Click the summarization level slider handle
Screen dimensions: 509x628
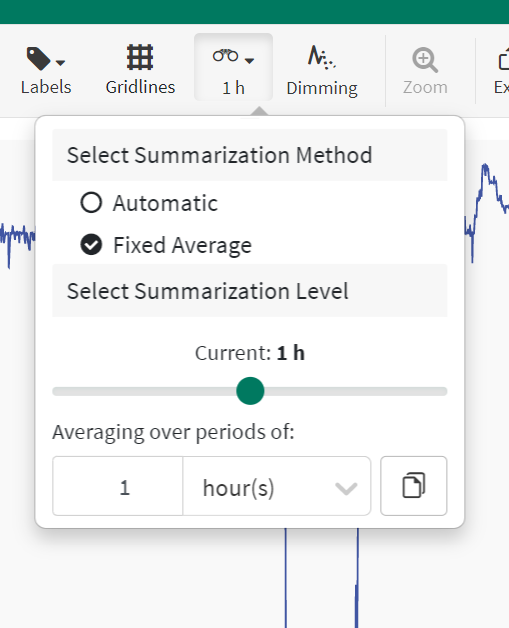pyautogui.click(x=250, y=391)
